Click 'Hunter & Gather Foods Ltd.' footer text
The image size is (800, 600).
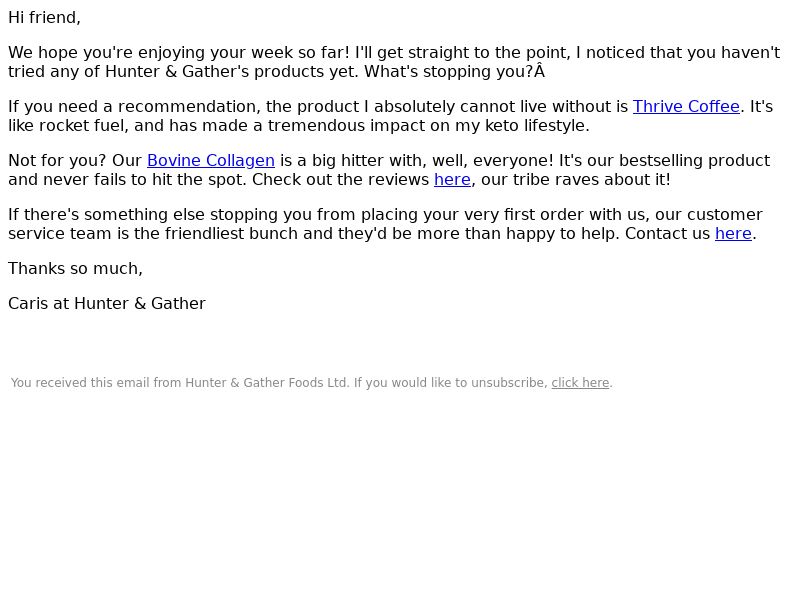(267, 383)
